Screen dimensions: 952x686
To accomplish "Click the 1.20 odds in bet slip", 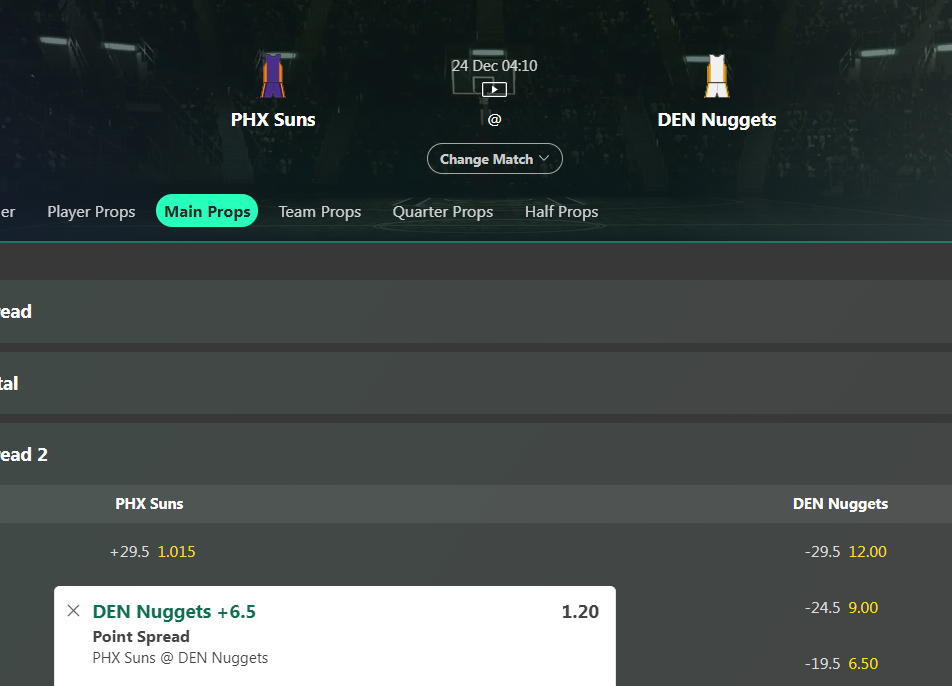I will 580,611.
